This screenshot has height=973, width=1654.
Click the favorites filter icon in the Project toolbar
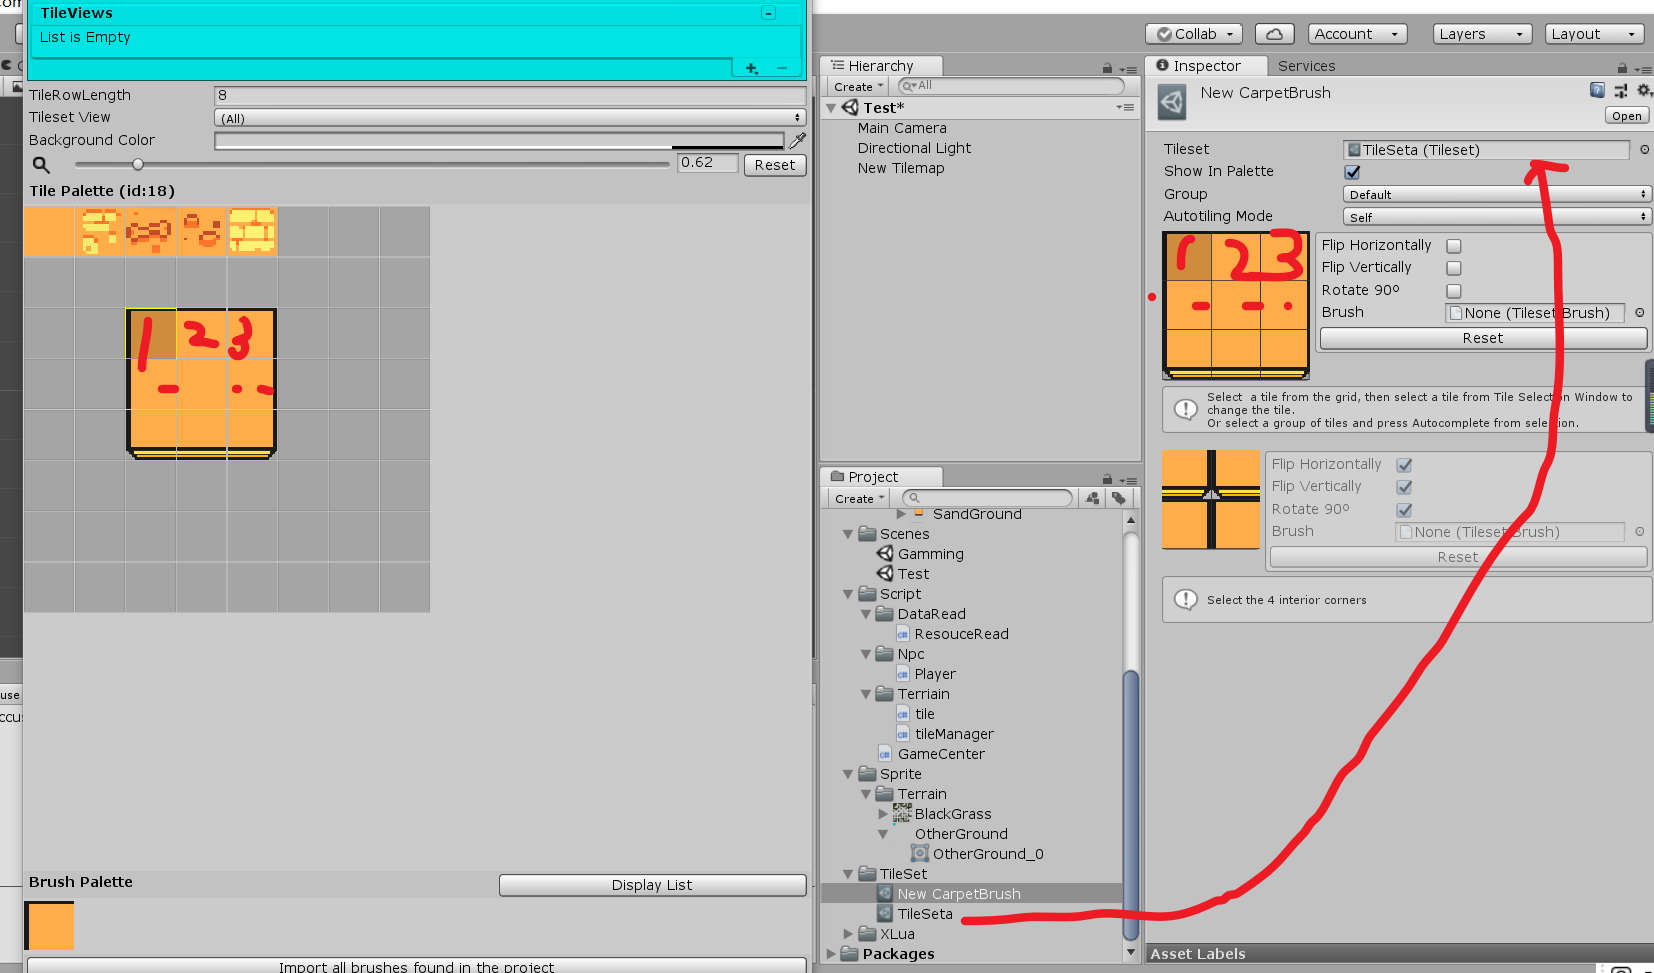coord(1091,497)
